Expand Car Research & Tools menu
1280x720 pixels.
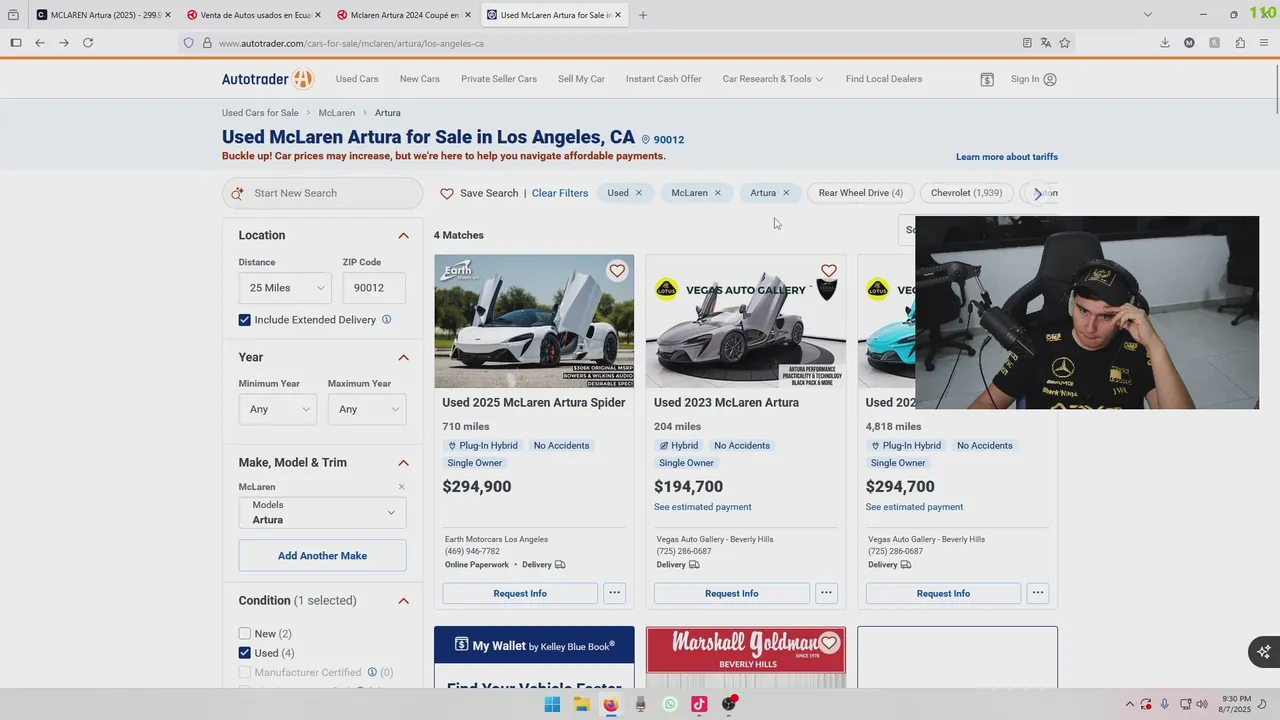(773, 79)
